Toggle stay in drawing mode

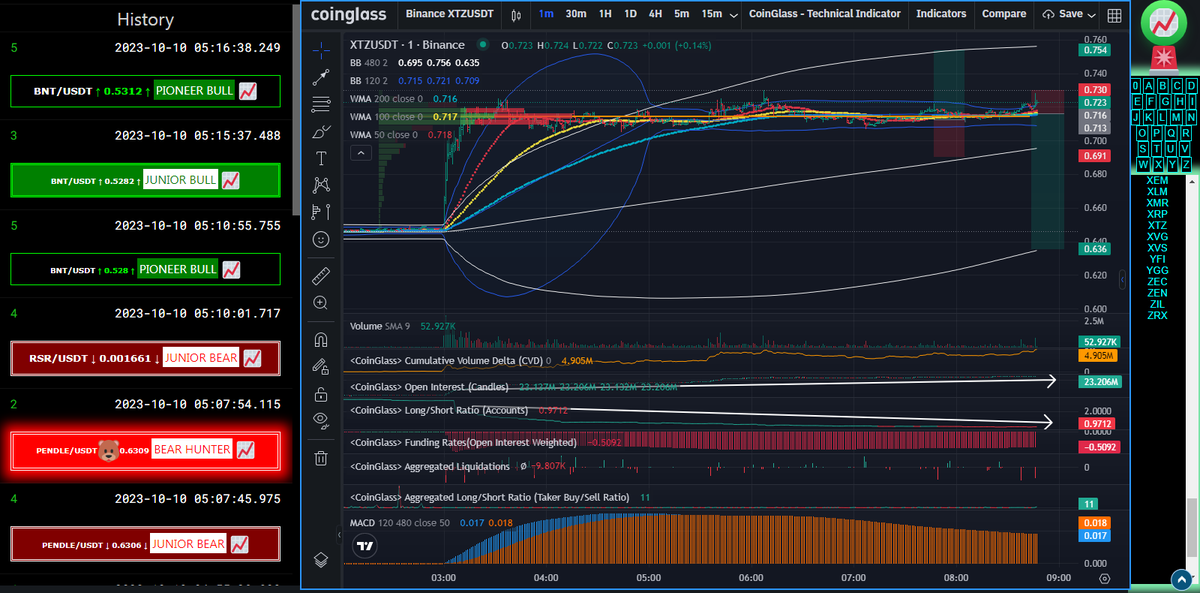[x=321, y=366]
